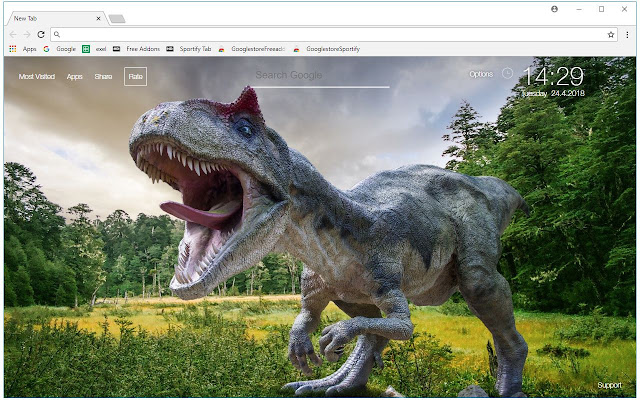Select the New Tab browser tab
The image size is (640, 400).
56,18
